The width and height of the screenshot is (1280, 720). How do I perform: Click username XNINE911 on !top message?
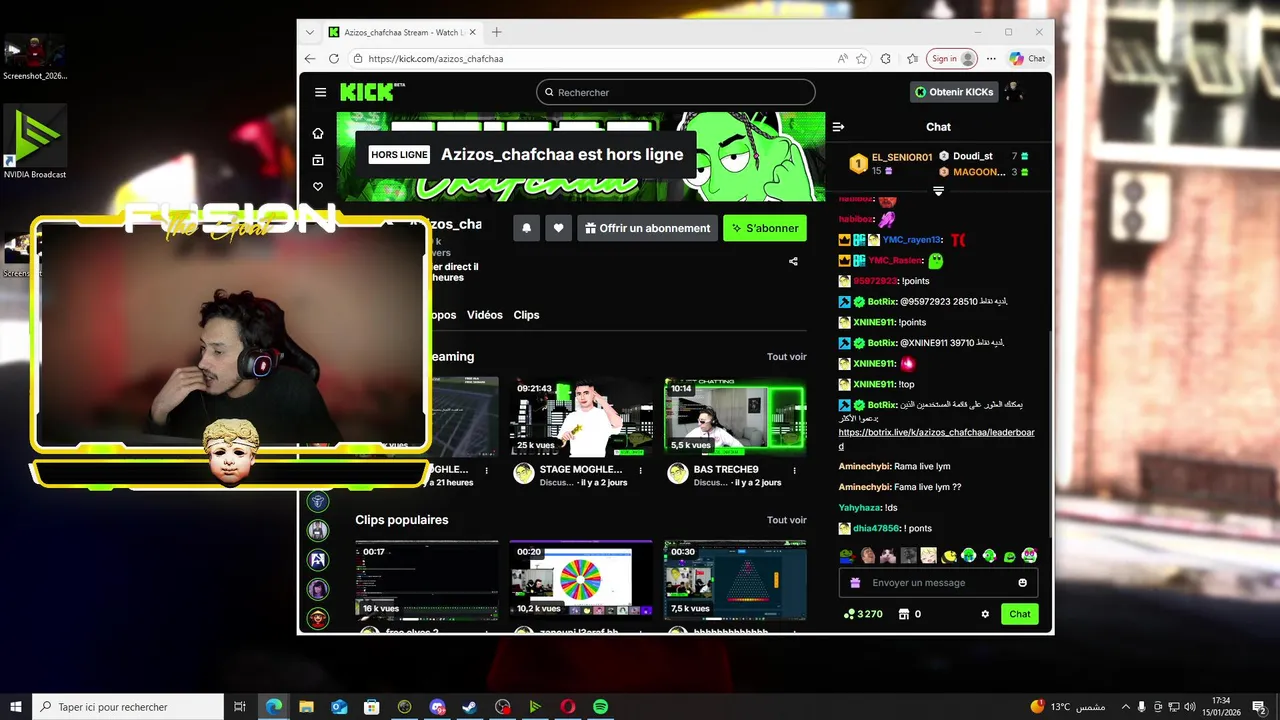[874, 384]
